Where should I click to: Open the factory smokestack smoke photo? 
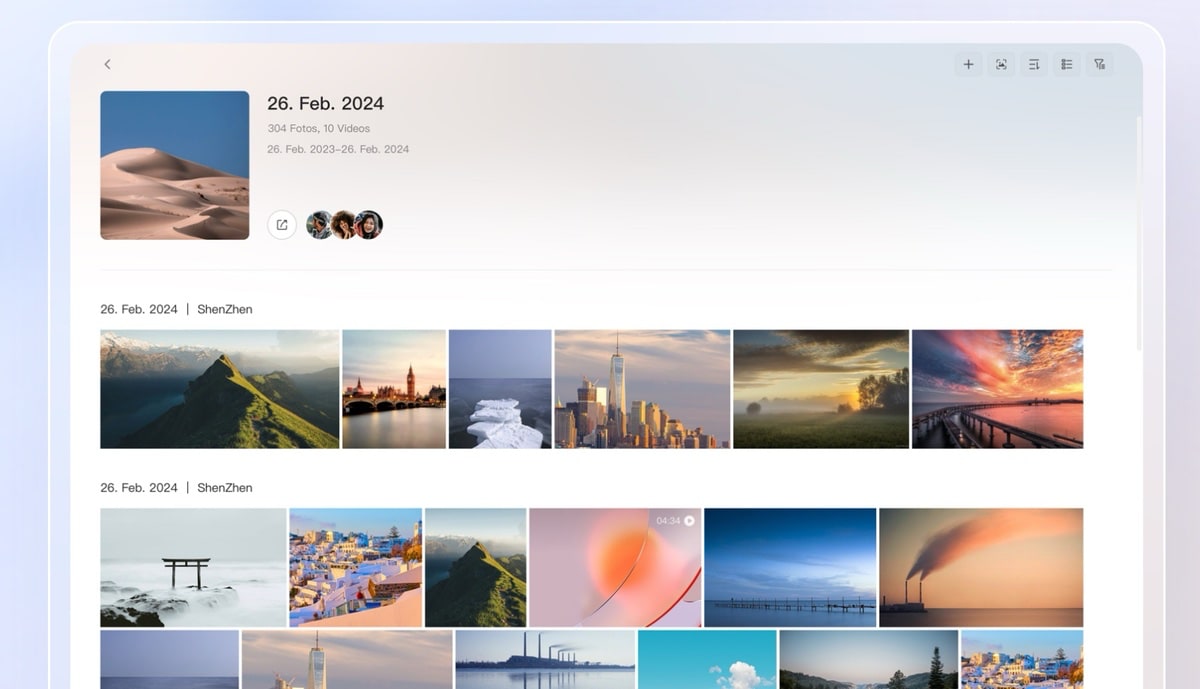click(x=980, y=567)
